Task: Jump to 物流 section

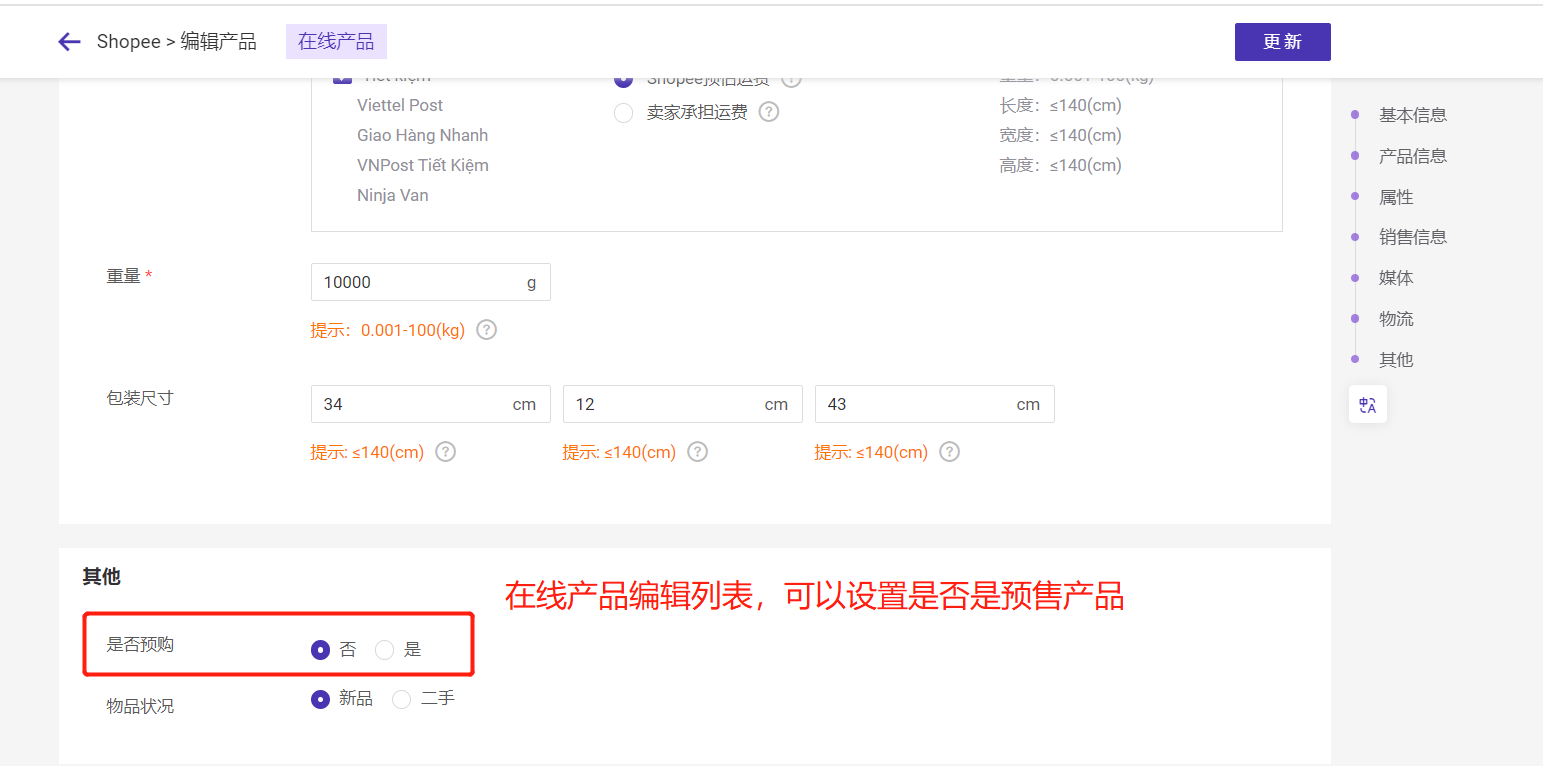Action: (1396, 319)
